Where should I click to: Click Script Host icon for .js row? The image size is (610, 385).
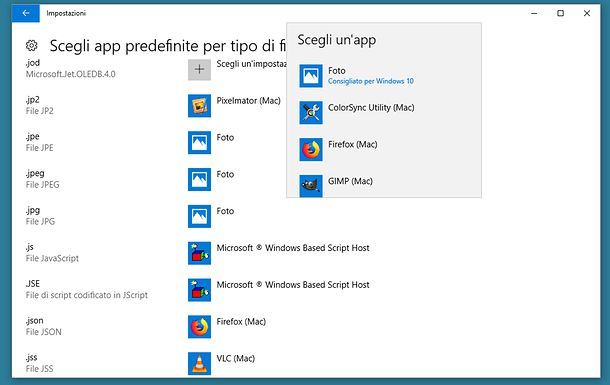tap(199, 253)
